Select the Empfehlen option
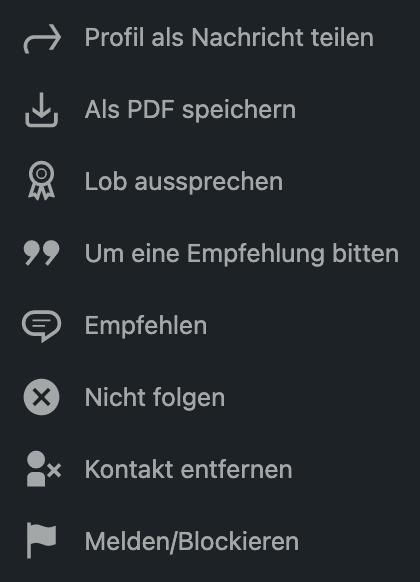This screenshot has height=582, width=420. click(x=210, y=326)
